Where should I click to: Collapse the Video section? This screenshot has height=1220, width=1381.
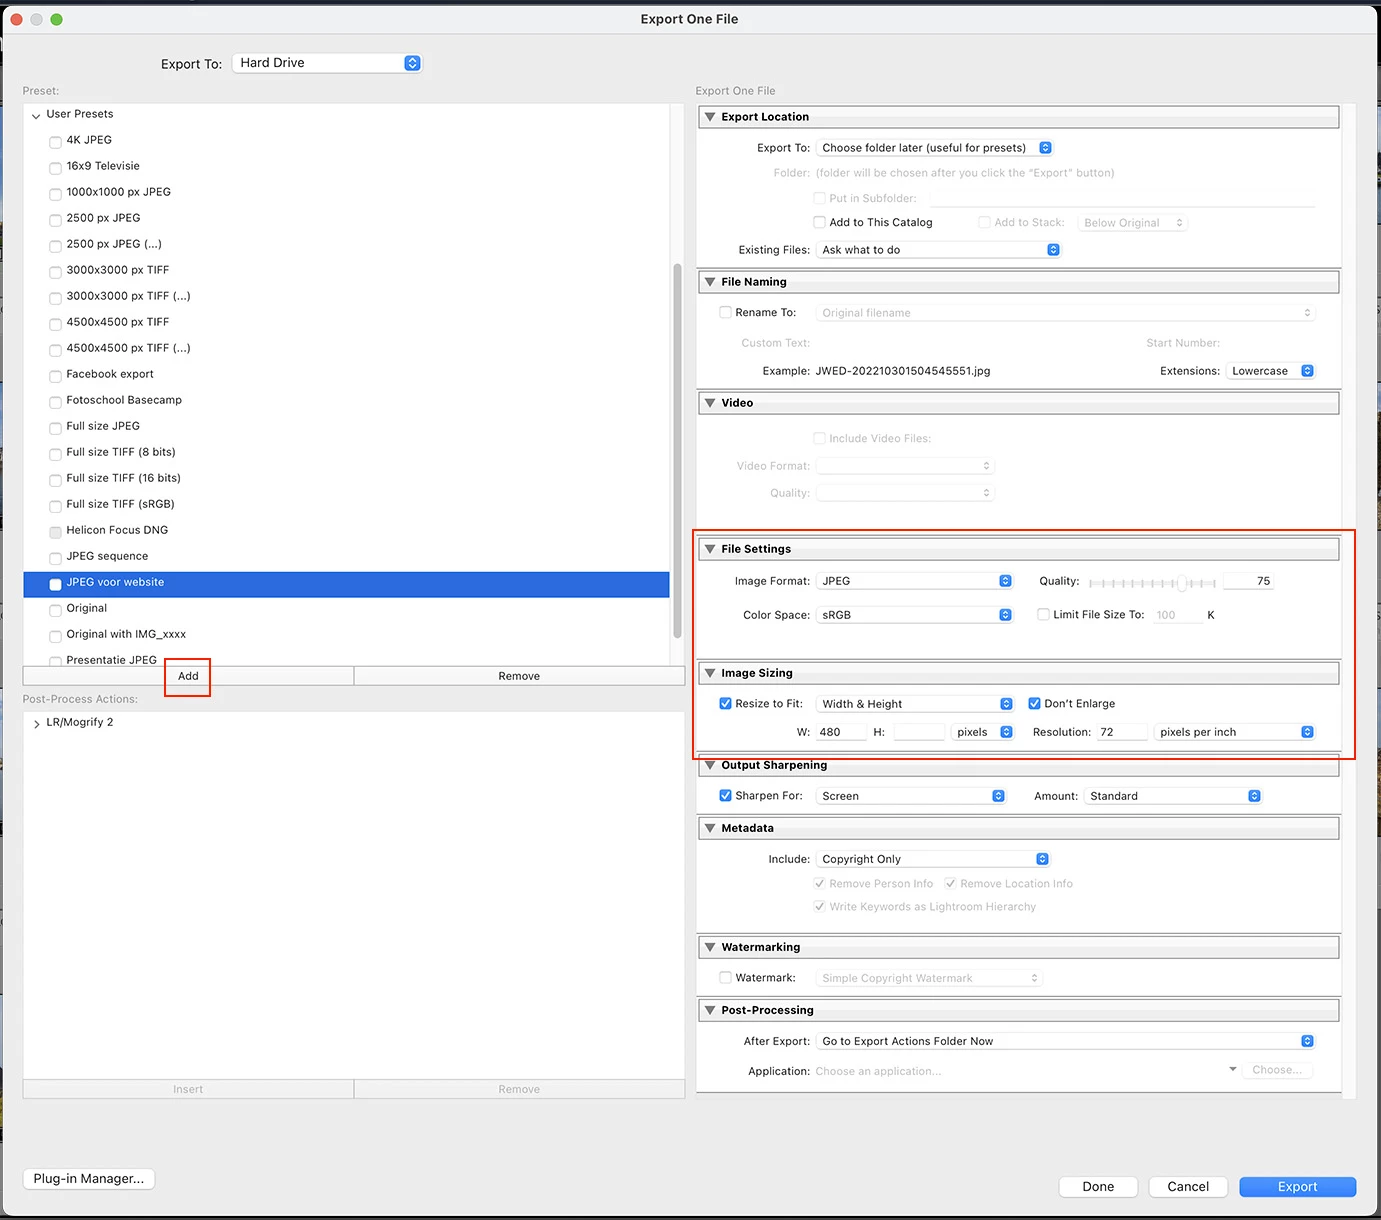[x=710, y=403]
